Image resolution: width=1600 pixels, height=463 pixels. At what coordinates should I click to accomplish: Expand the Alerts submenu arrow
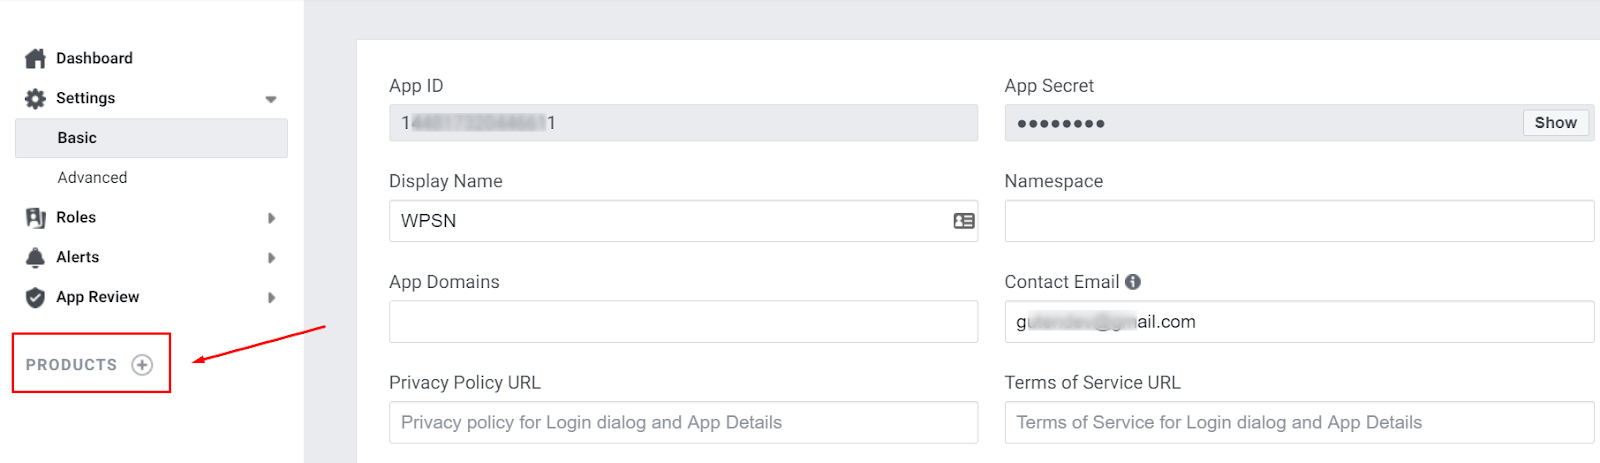point(271,258)
